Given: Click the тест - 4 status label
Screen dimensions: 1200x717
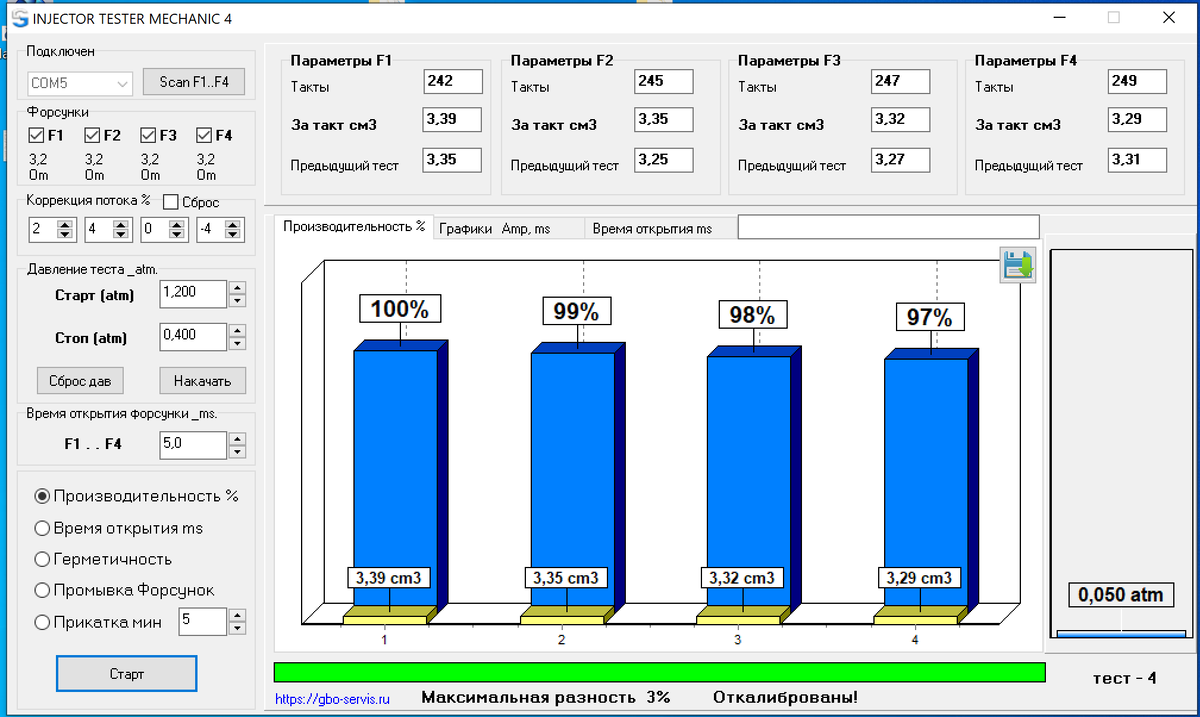Looking at the screenshot, I should [x=1125, y=678].
